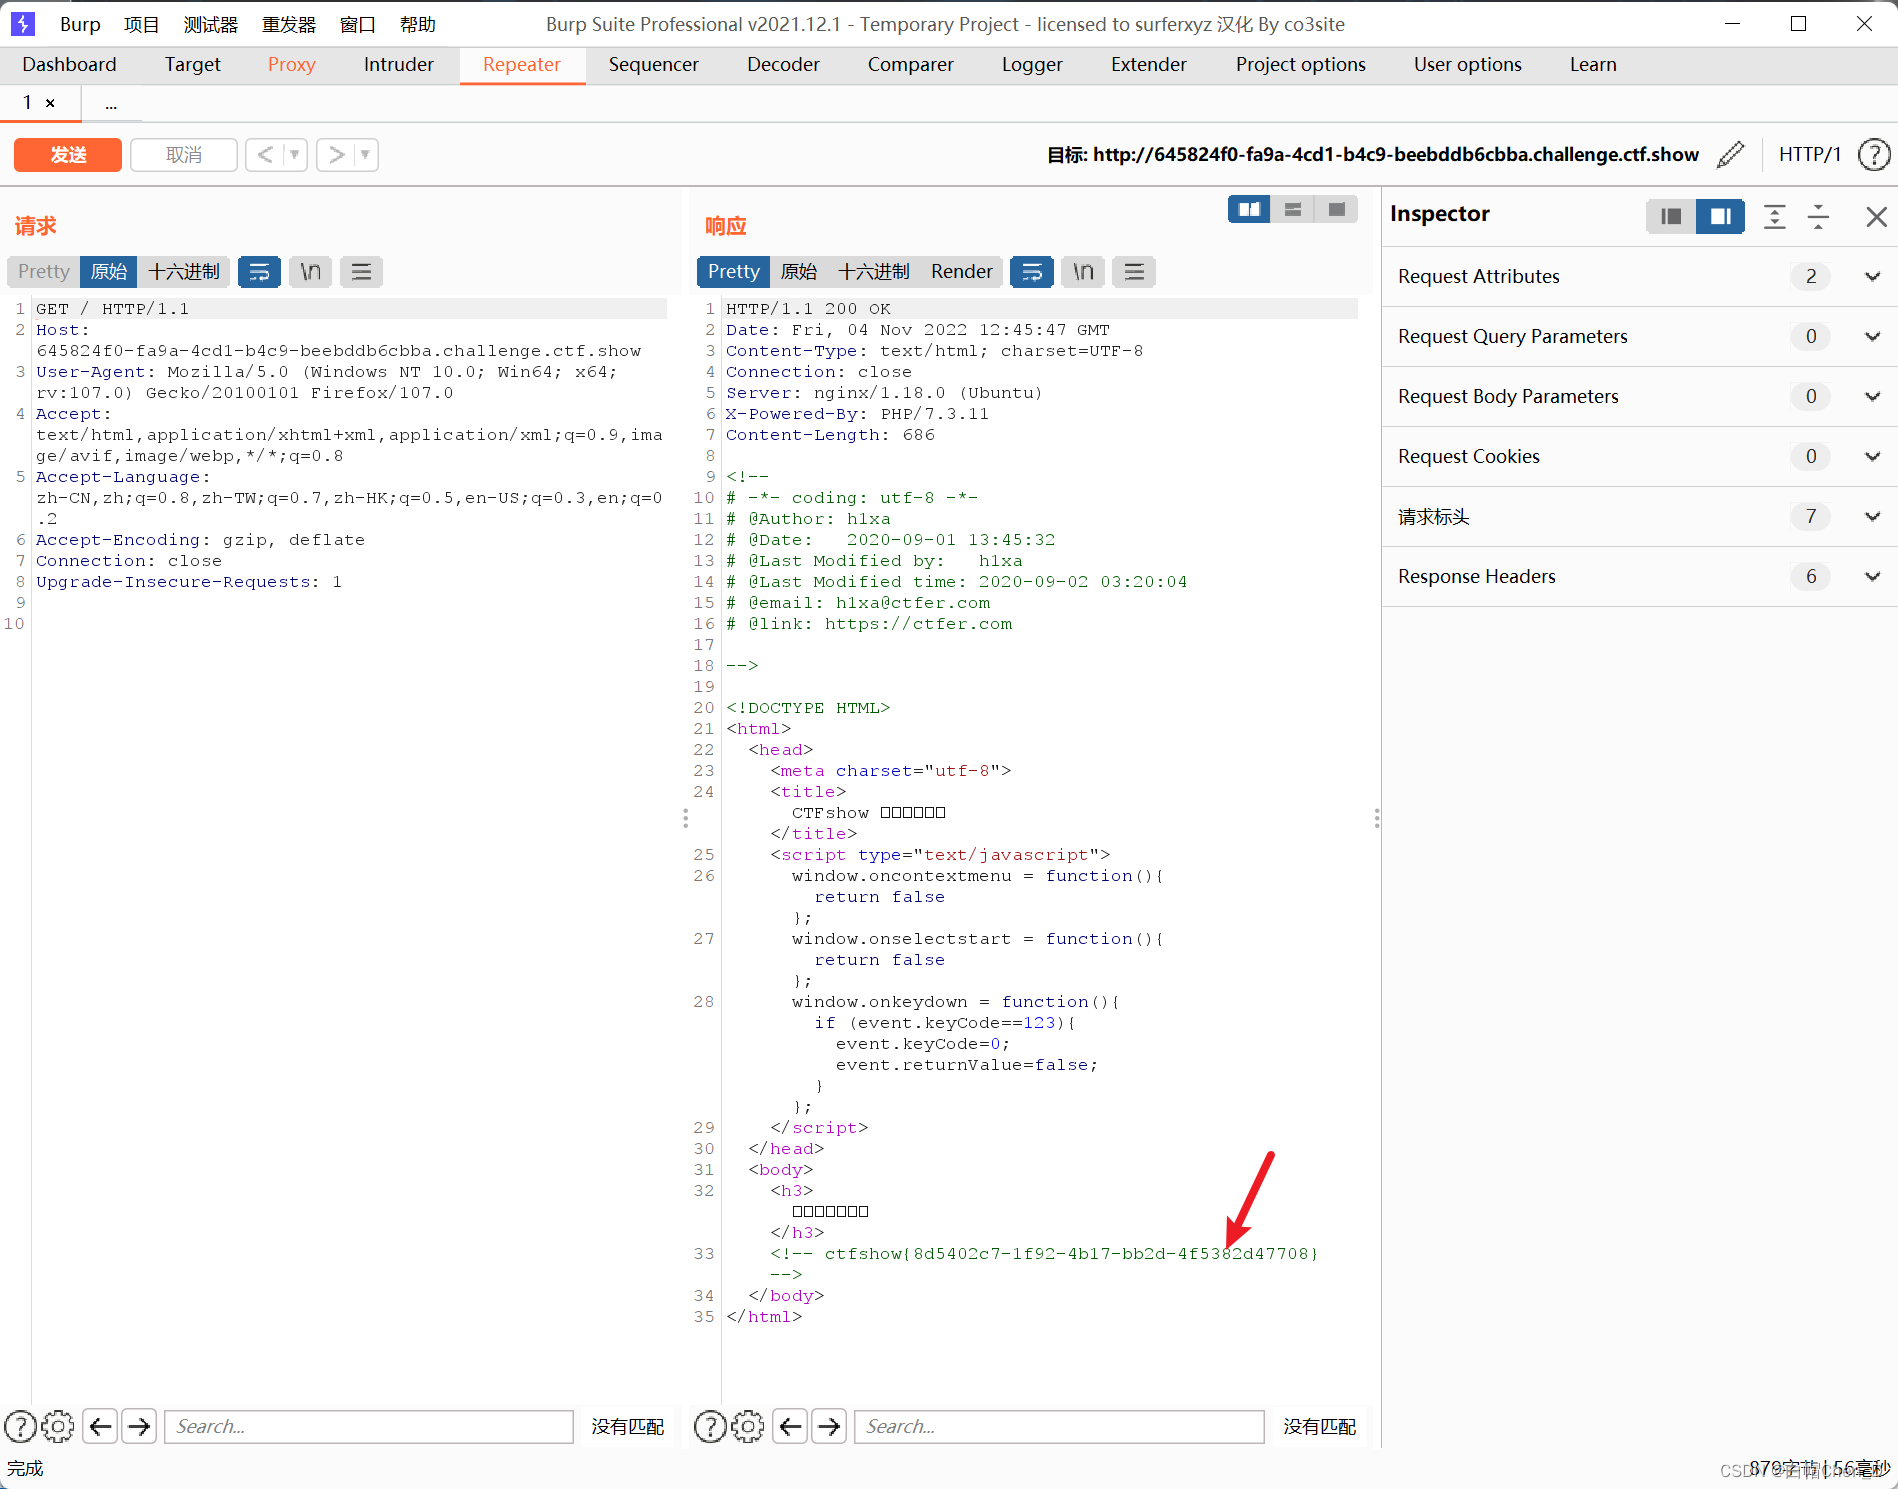Open the HTTP/1 protocol selector
Image resolution: width=1898 pixels, height=1489 pixels.
[1809, 154]
